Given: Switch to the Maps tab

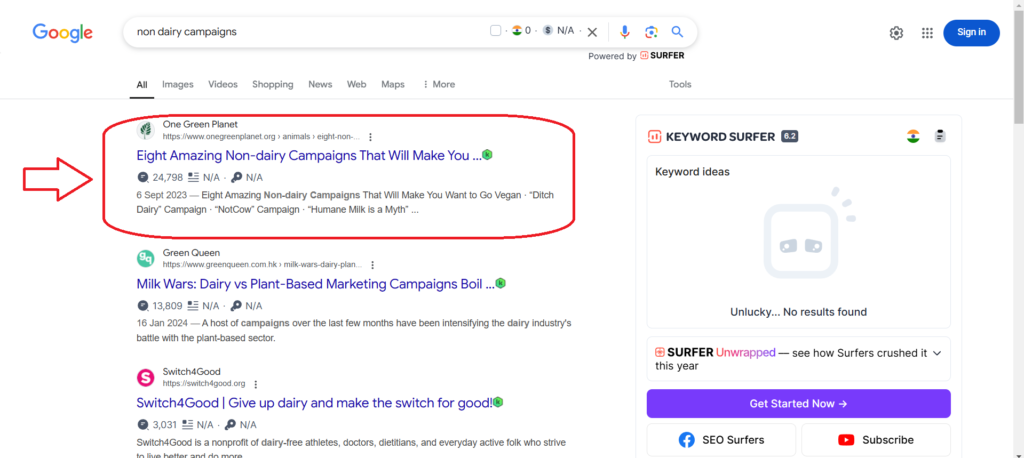Looking at the screenshot, I should point(392,84).
